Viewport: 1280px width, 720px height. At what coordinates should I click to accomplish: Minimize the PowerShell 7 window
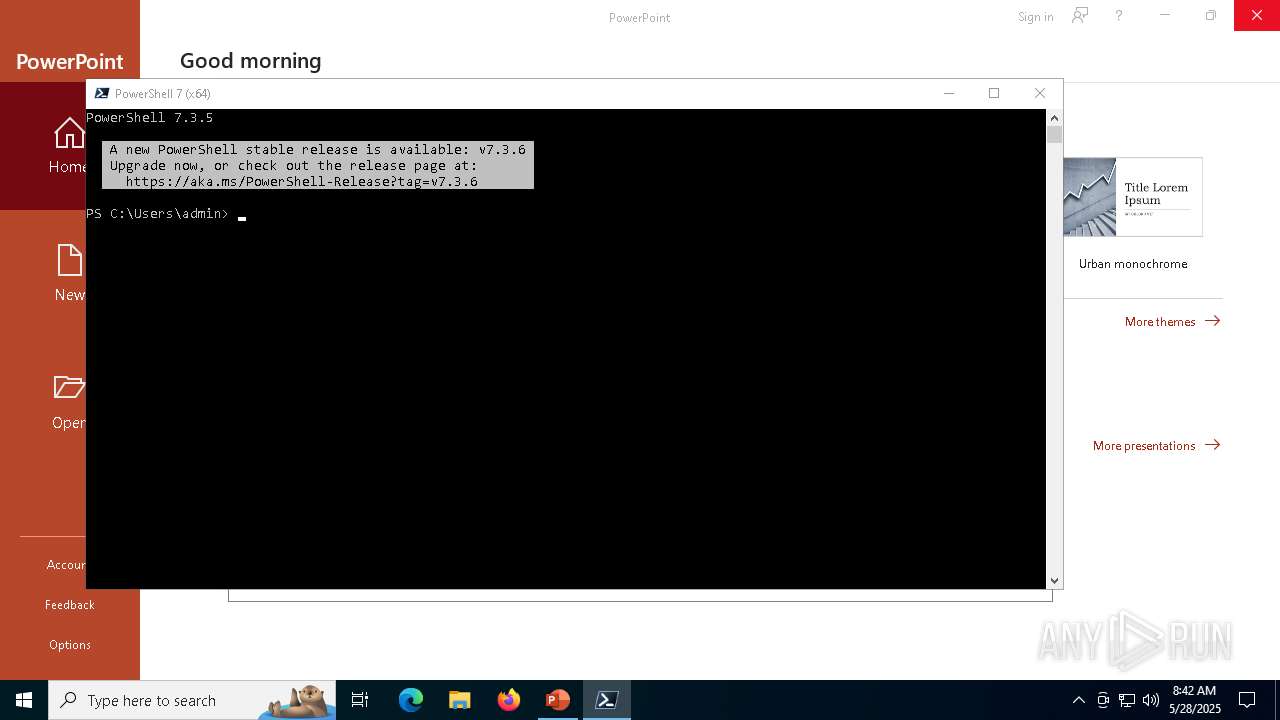pos(949,93)
